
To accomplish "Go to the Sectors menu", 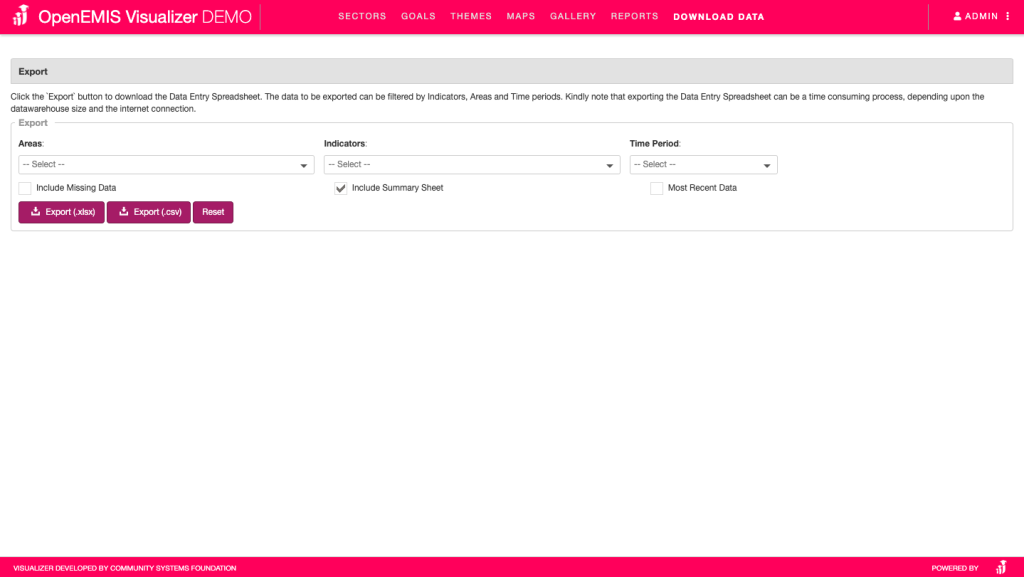I will (362, 17).
